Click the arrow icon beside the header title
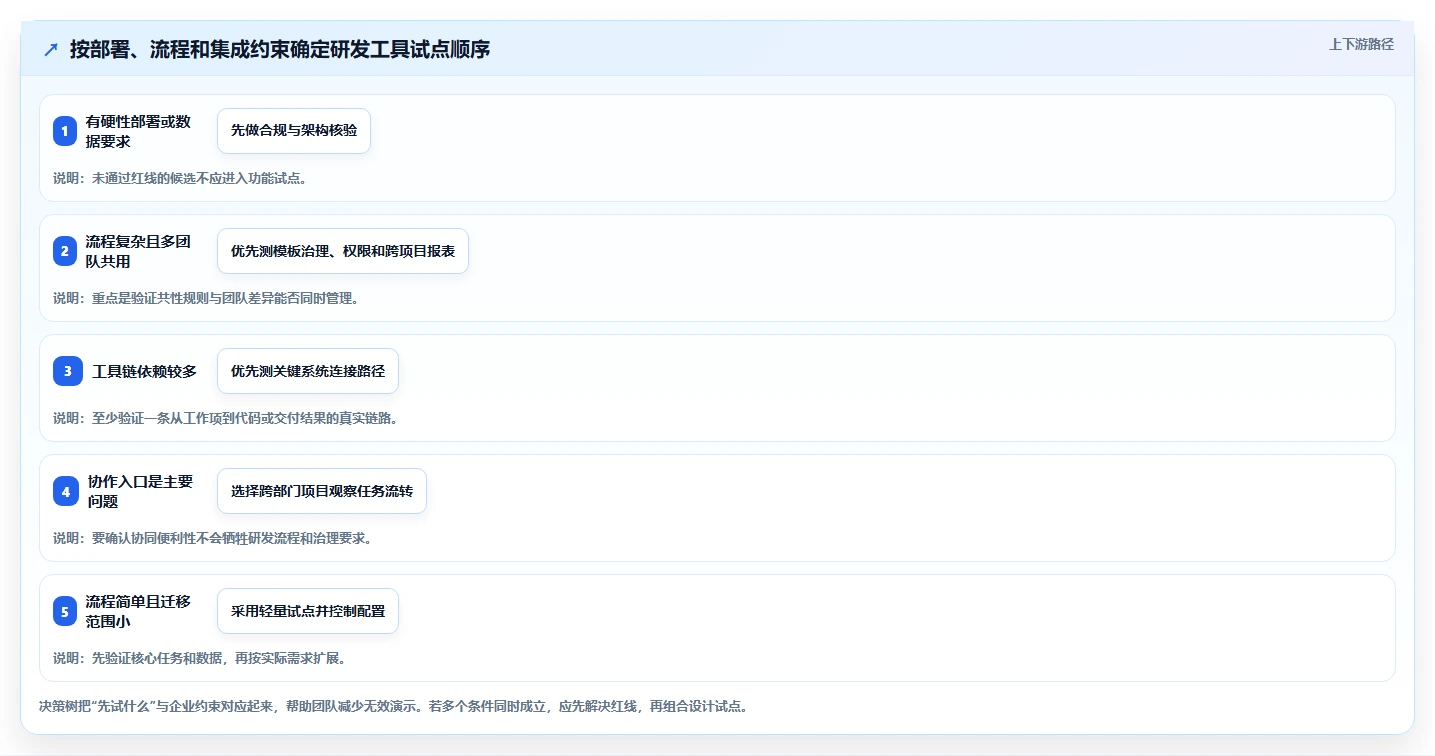Viewport: 1435px width, 756px height. (51, 49)
